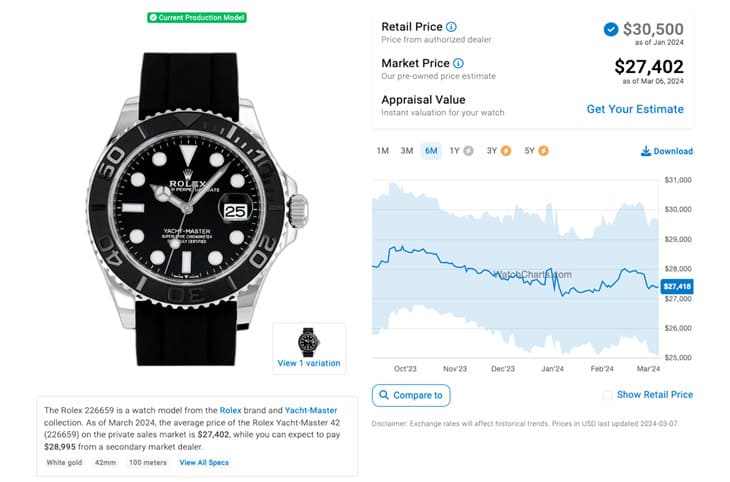Select the 6M time range
Image resolution: width=730 pixels, height=482 pixels.
tap(431, 151)
